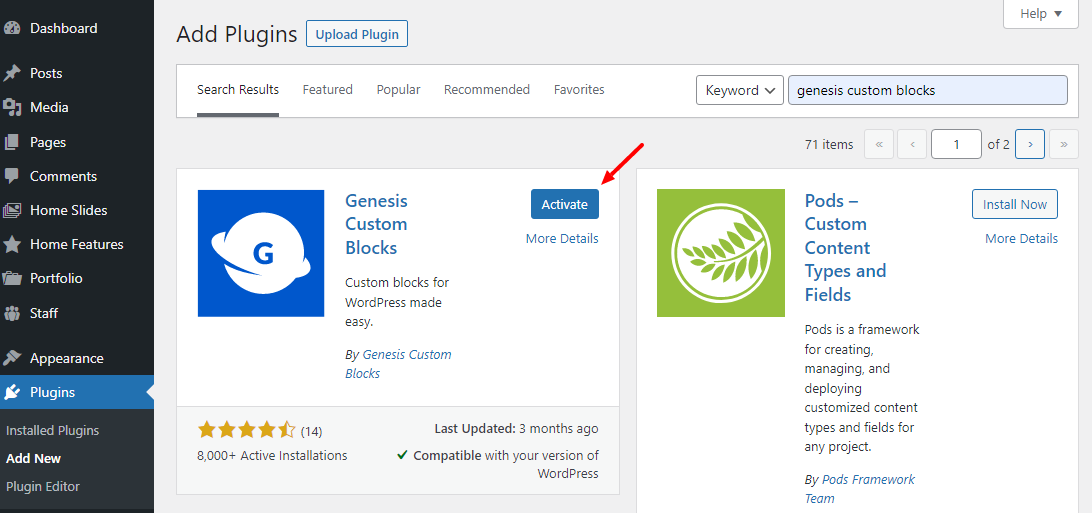Go to next page of results
Screen dimensions: 1092x513
1030,144
